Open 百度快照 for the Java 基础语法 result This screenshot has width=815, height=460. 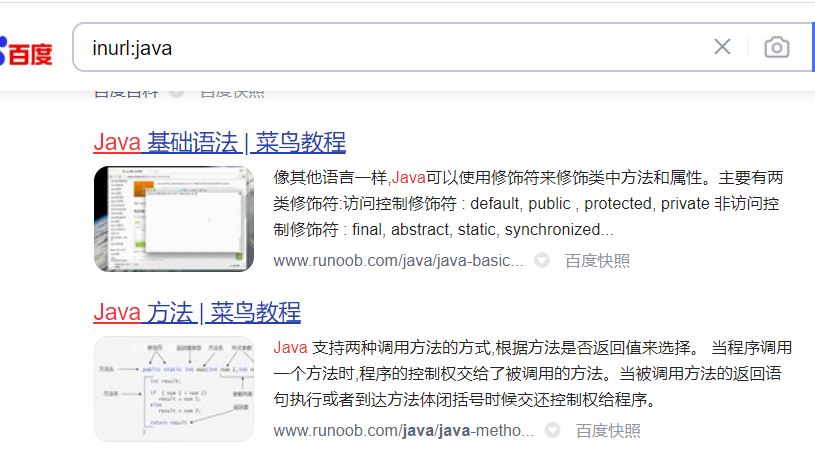click(x=597, y=260)
